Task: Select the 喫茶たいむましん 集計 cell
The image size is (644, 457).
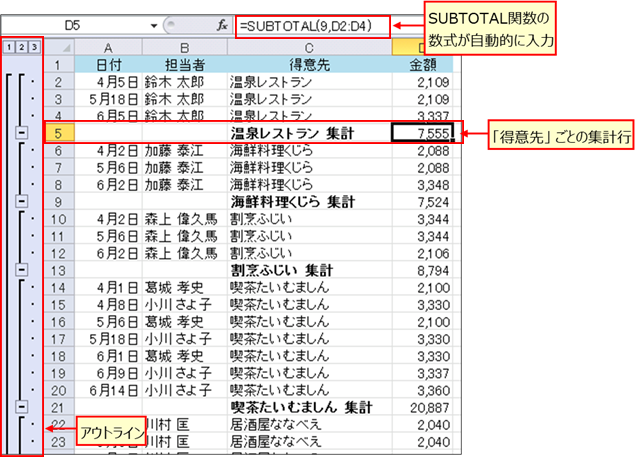Action: coord(309,407)
